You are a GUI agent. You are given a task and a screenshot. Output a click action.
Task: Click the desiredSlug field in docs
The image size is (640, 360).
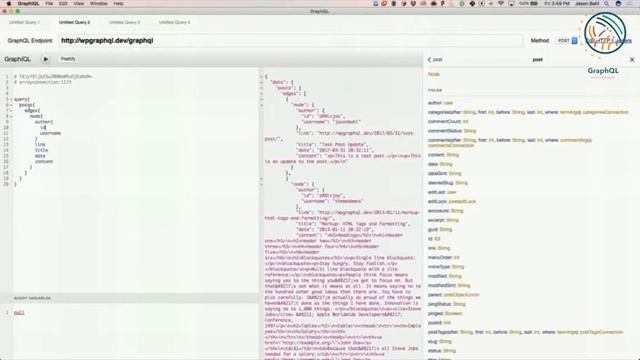(440, 183)
